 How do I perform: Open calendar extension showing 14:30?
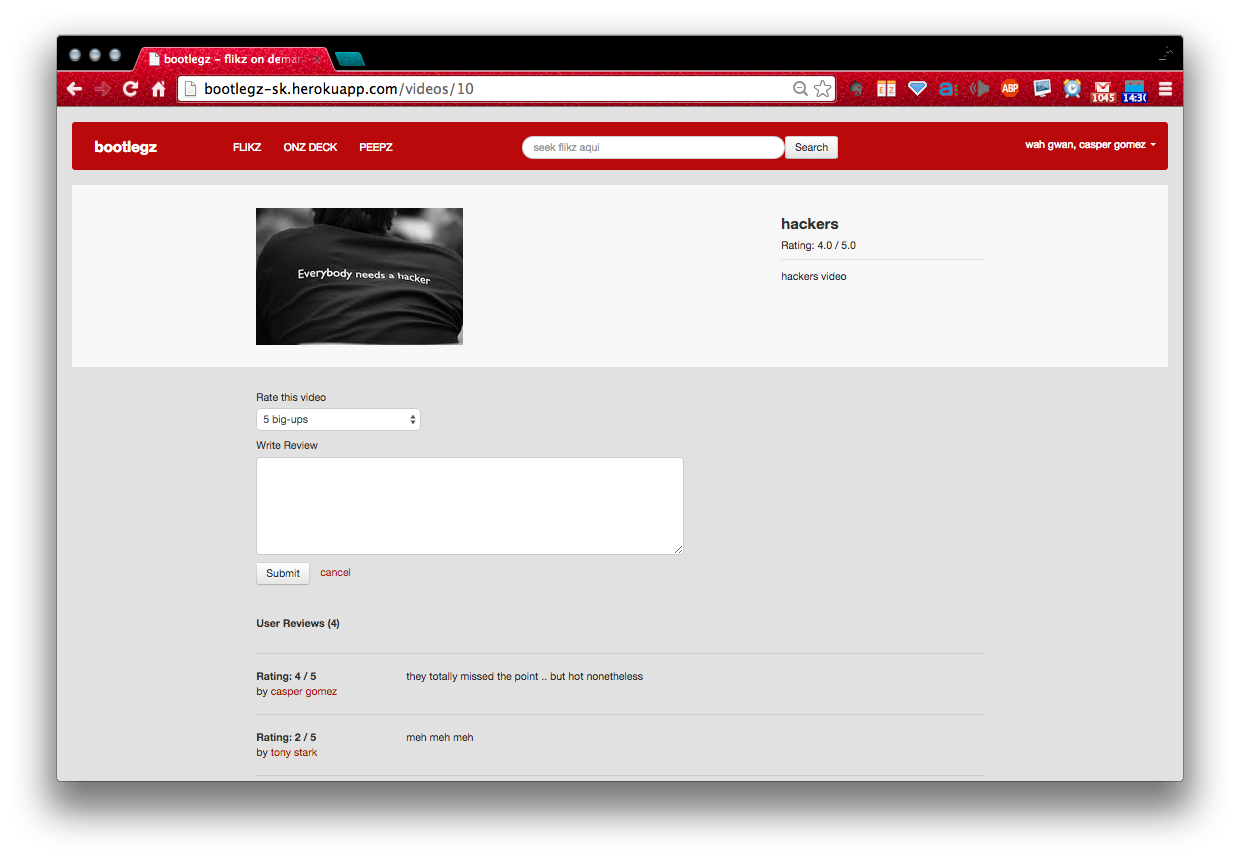click(1134, 91)
